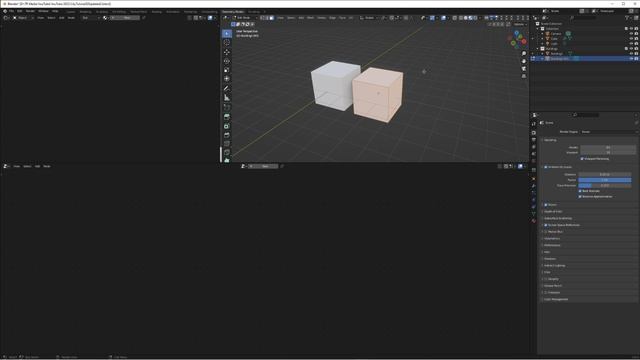
Task: Switch perspective/orthographic view gizmo
Action: 524,76
